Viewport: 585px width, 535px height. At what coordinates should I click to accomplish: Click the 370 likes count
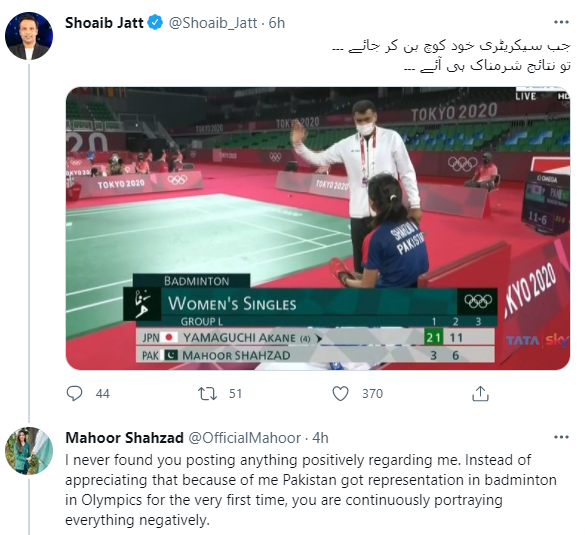click(372, 394)
